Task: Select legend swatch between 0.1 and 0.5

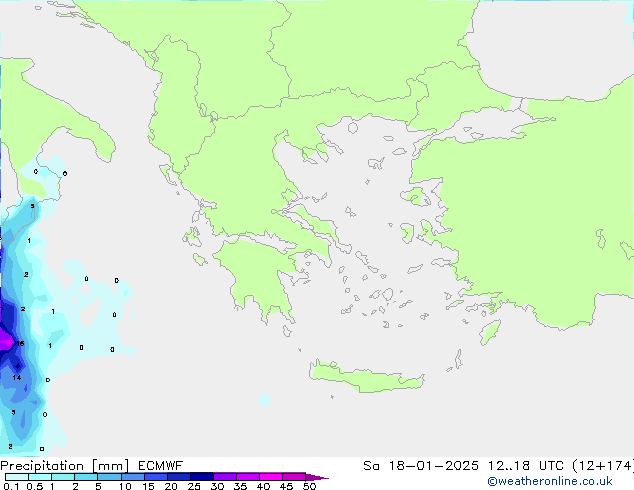Action: [17, 477]
